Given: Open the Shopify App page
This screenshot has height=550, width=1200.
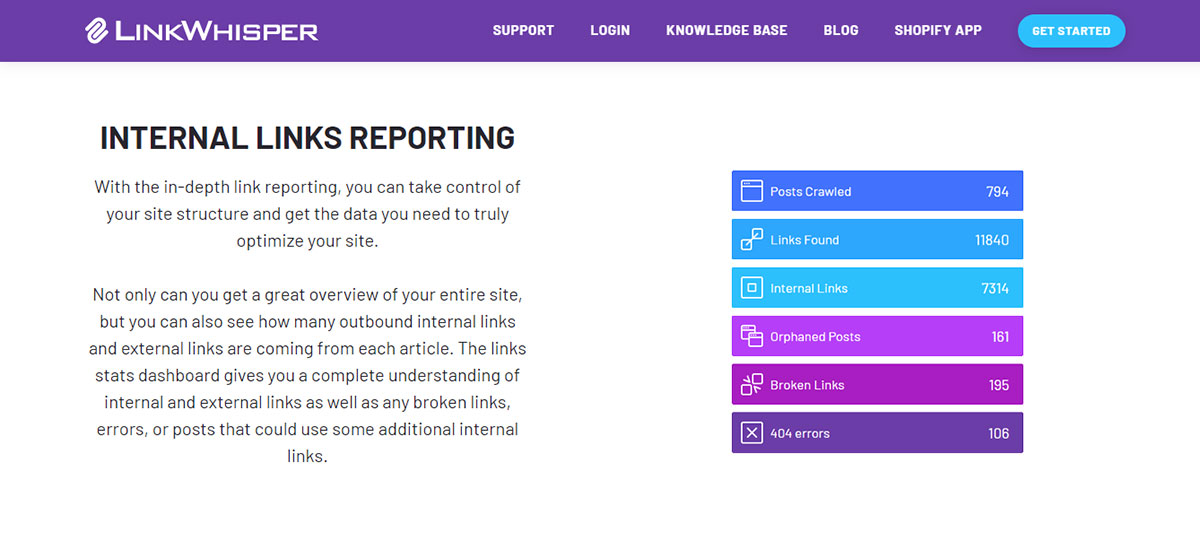Looking at the screenshot, I should (938, 30).
